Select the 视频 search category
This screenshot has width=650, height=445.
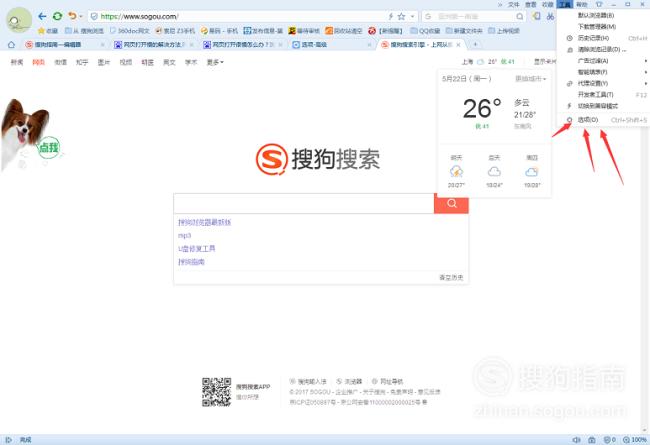coord(126,62)
